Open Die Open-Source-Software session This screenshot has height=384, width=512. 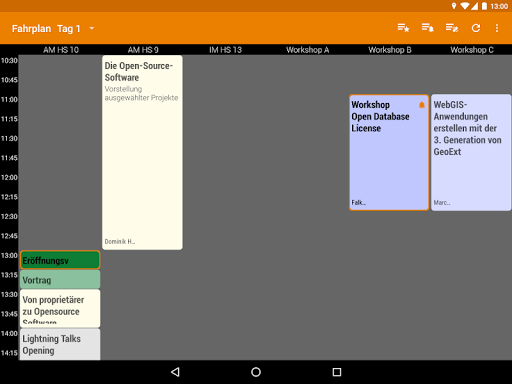click(142, 153)
